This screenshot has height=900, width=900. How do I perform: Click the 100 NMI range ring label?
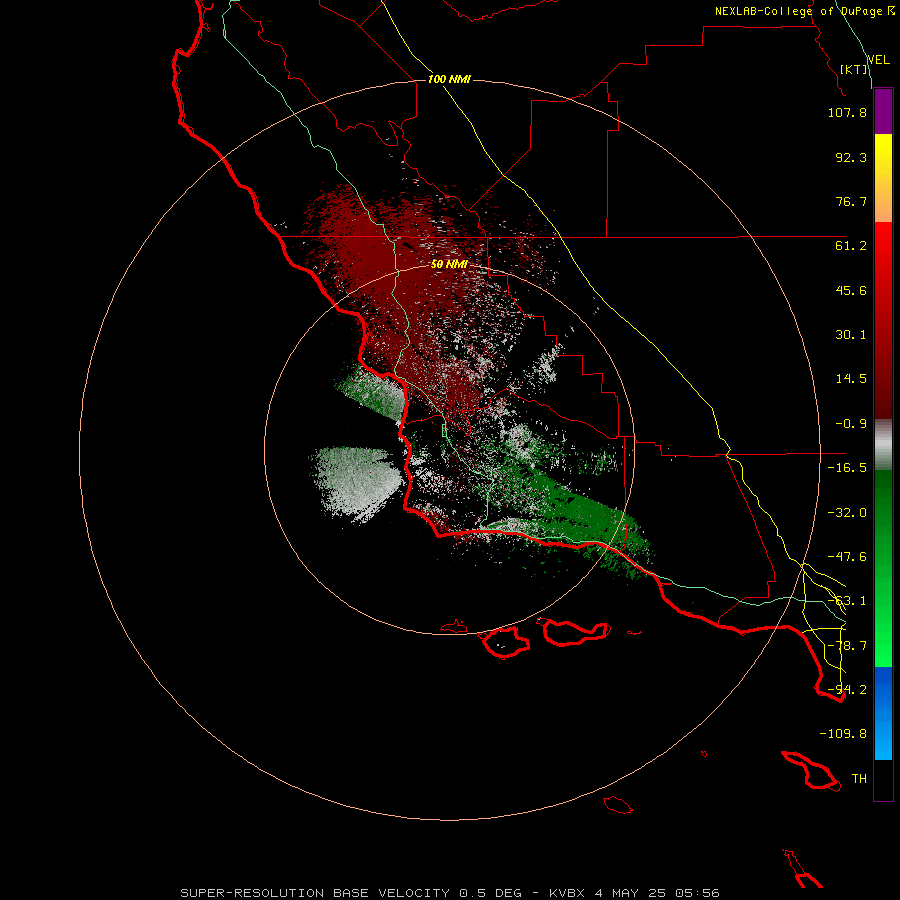(x=449, y=79)
